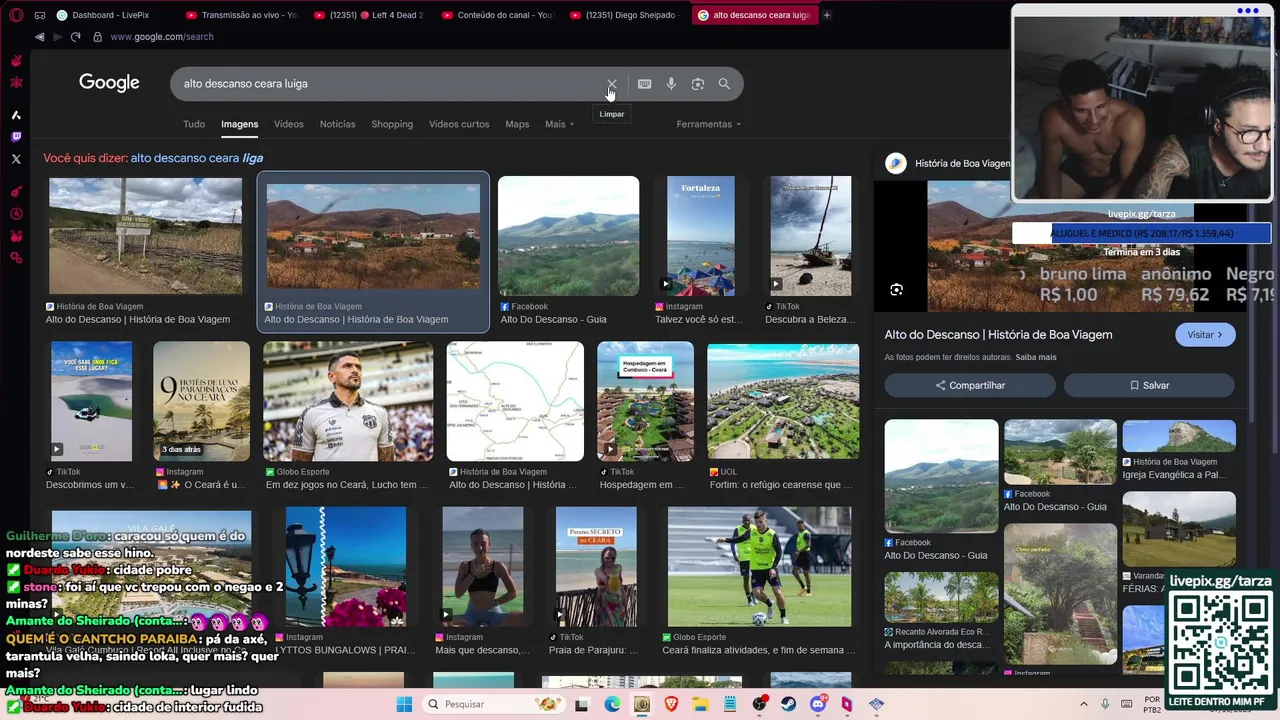Open the UOL Fortim beach resort image
The image size is (1280, 720).
point(783,401)
